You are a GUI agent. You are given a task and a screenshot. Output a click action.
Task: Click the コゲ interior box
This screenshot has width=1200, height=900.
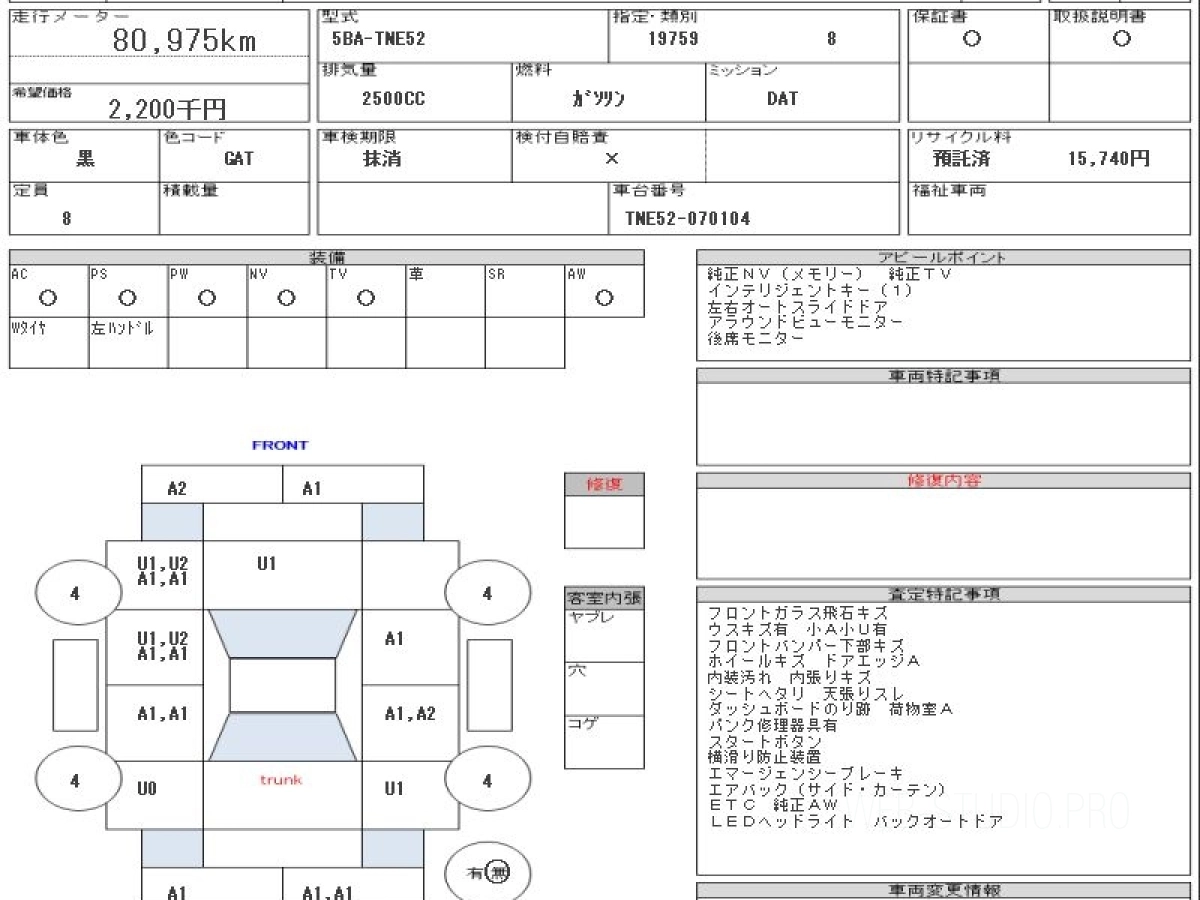coord(604,742)
